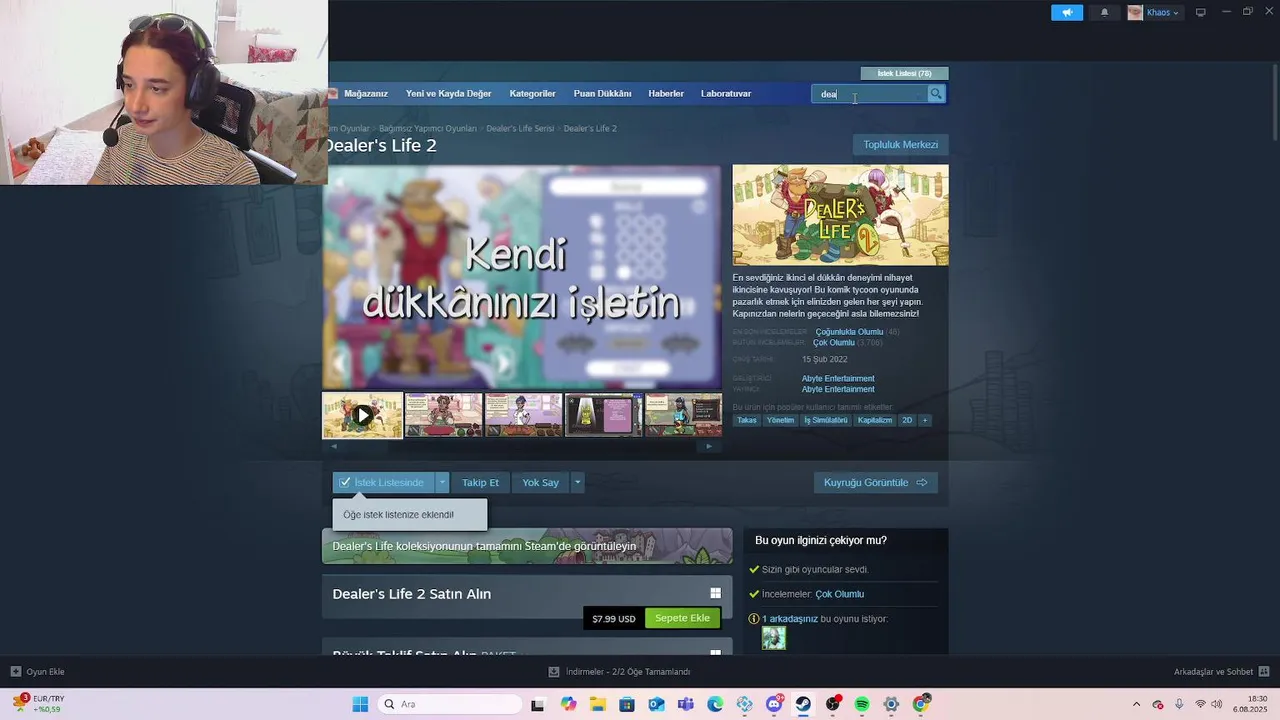Open the Puan Dükkânı tab
Image resolution: width=1280 pixels, height=720 pixels.
click(x=602, y=93)
